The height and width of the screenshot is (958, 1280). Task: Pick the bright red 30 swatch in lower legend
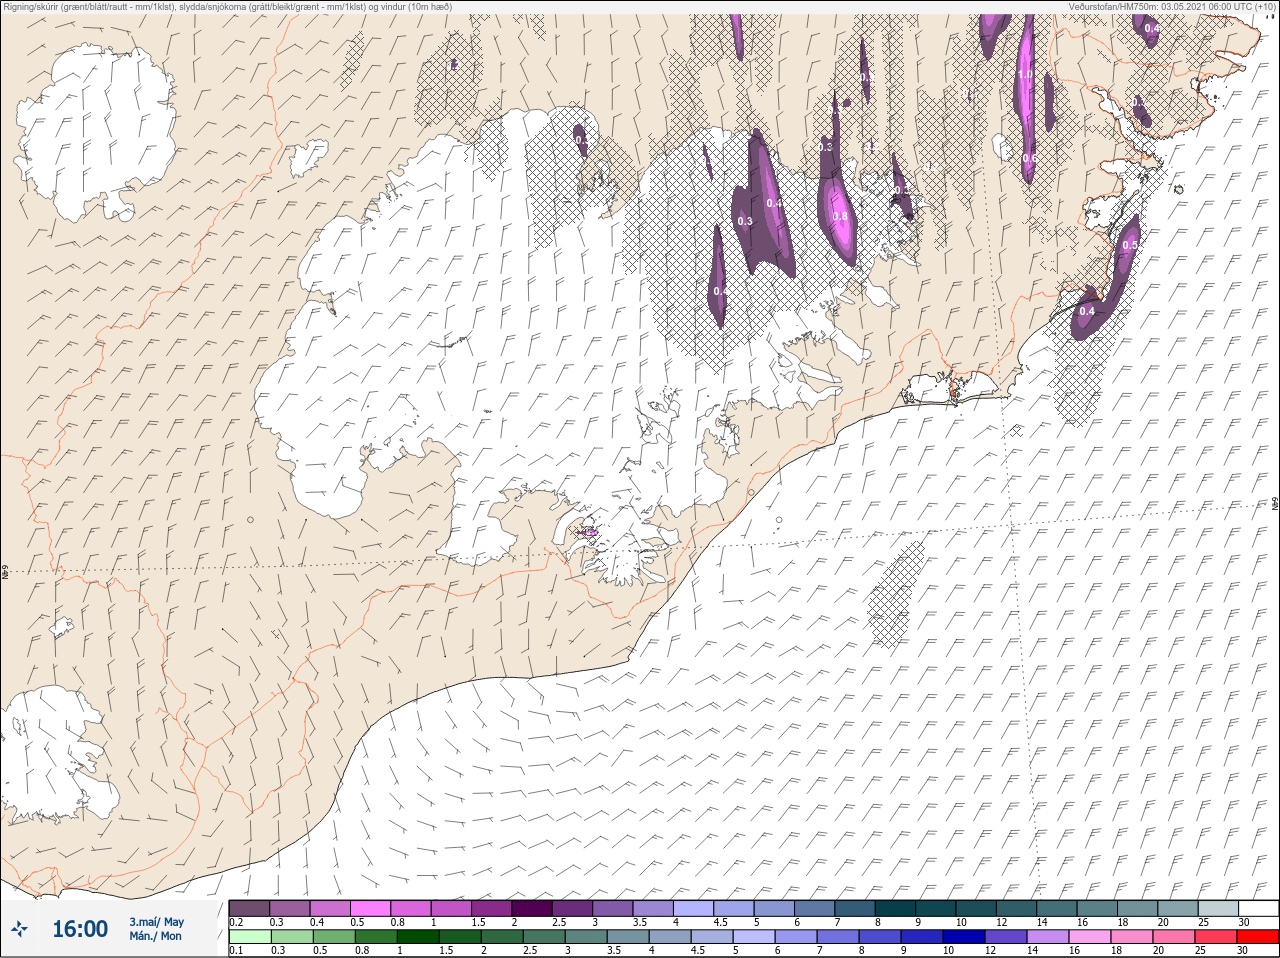(1258, 937)
